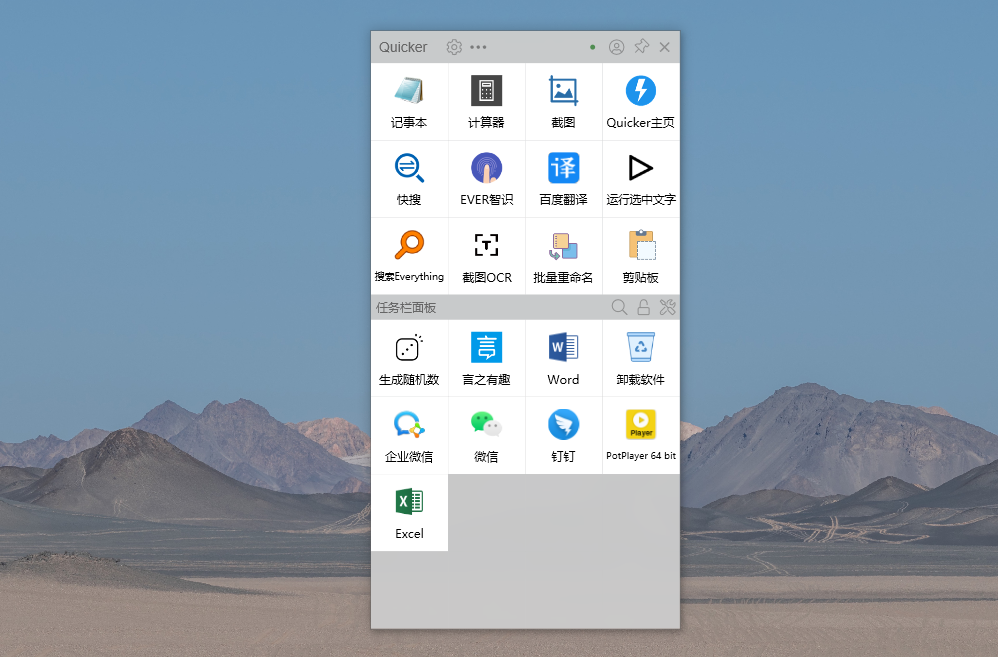The width and height of the screenshot is (998, 657).
Task: Click the green status dot
Action: click(593, 47)
